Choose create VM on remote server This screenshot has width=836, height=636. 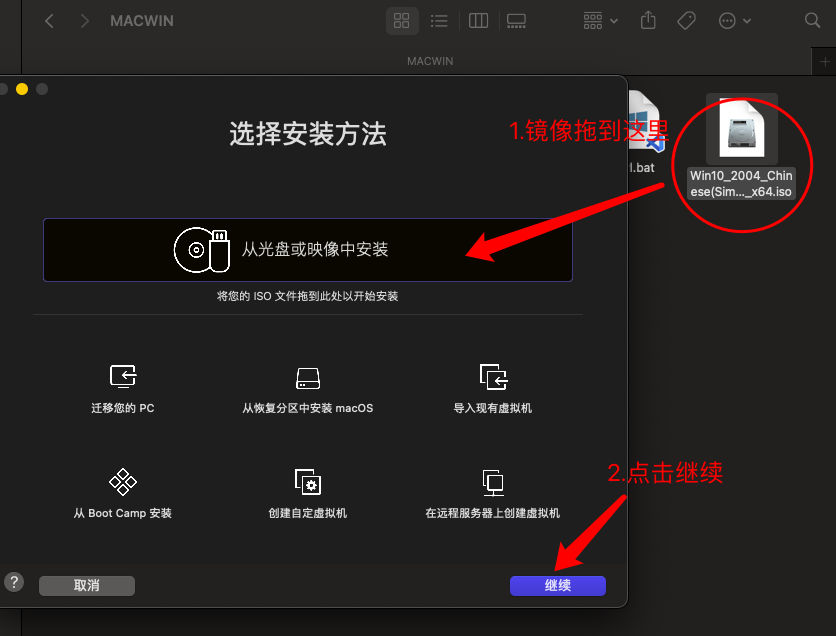coord(493,494)
